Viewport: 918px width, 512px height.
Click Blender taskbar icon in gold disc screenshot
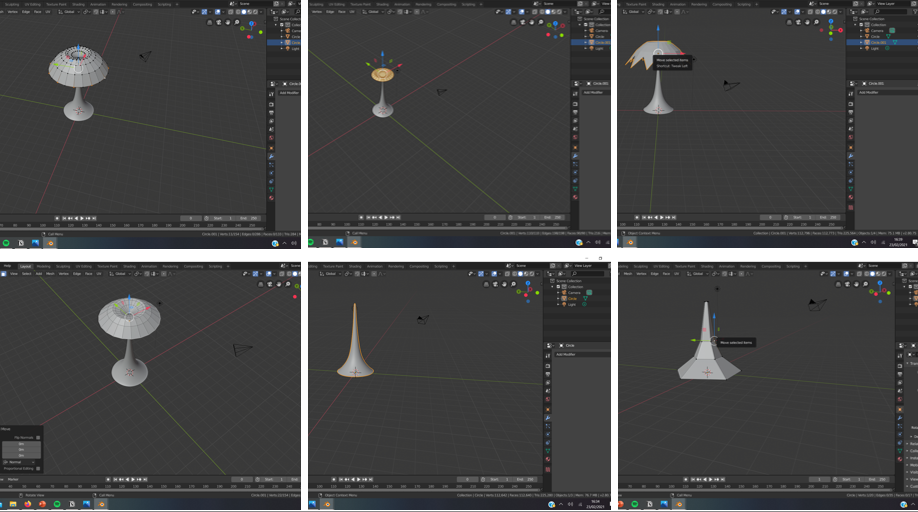point(354,242)
